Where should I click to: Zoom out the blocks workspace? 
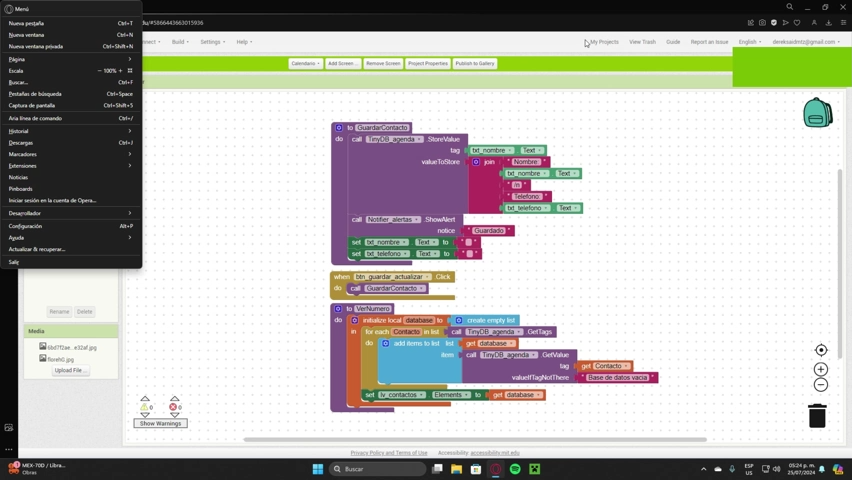click(821, 385)
